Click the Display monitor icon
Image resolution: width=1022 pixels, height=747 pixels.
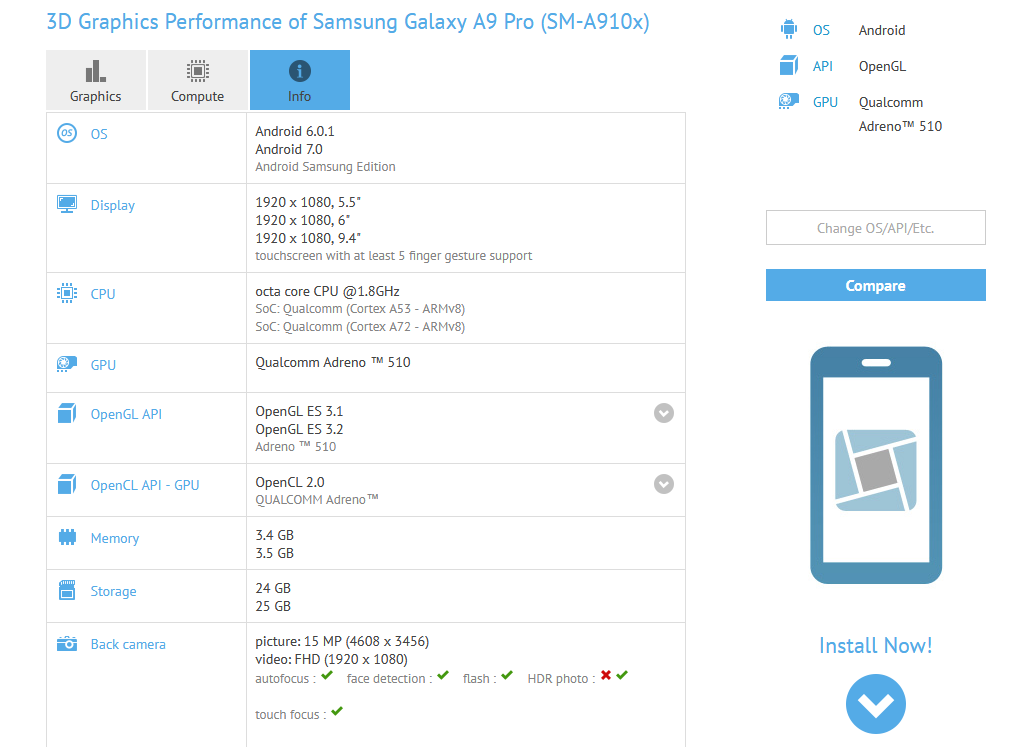point(67,204)
